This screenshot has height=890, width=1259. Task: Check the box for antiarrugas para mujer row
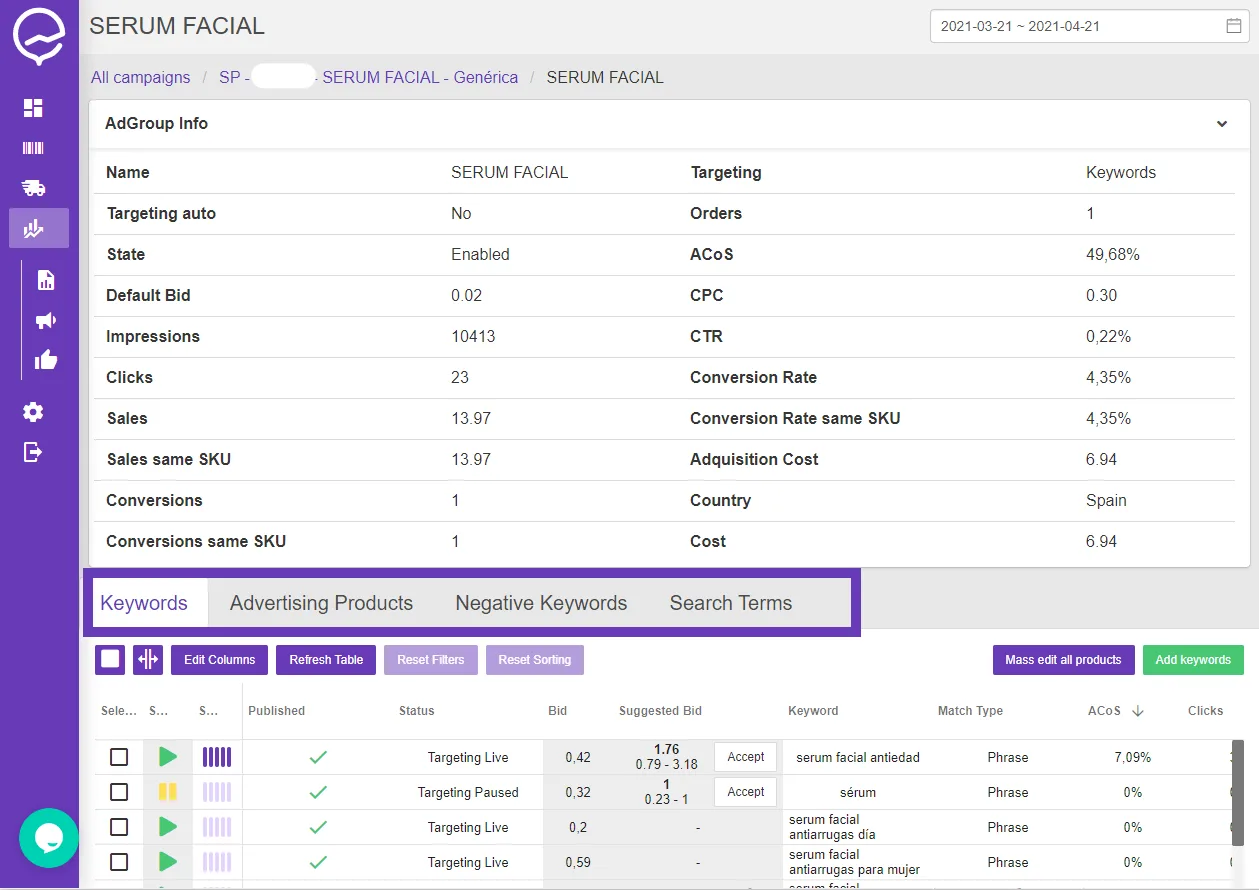click(x=119, y=862)
